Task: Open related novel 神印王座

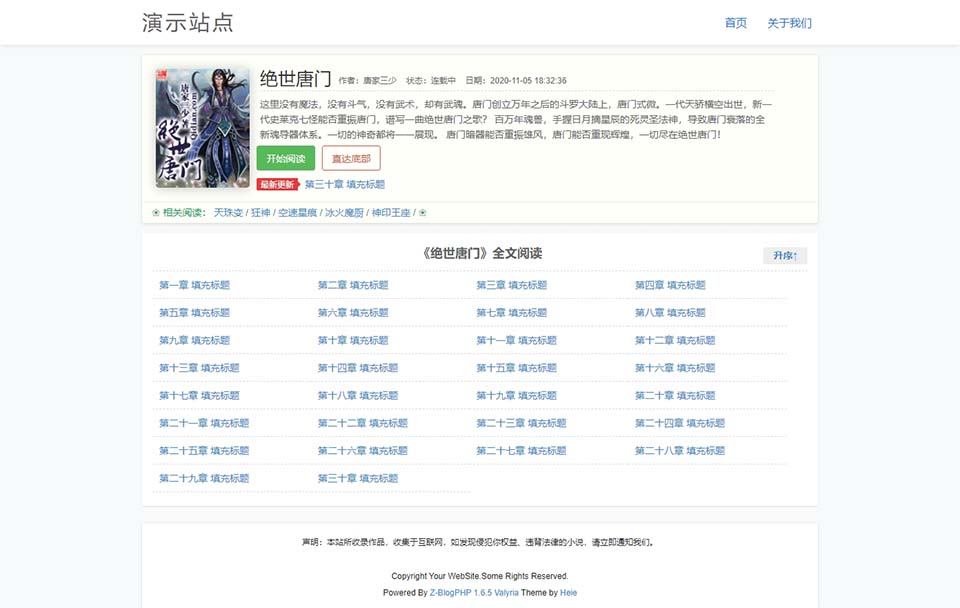Action: tap(392, 213)
